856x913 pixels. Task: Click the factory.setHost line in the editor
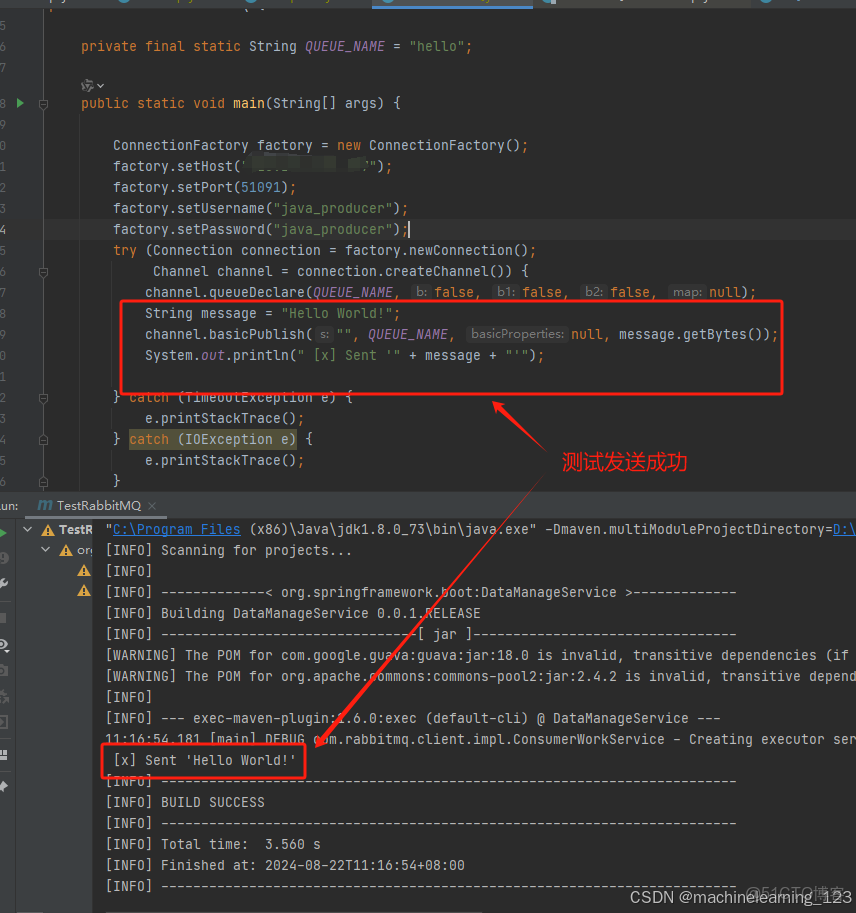pos(252,166)
